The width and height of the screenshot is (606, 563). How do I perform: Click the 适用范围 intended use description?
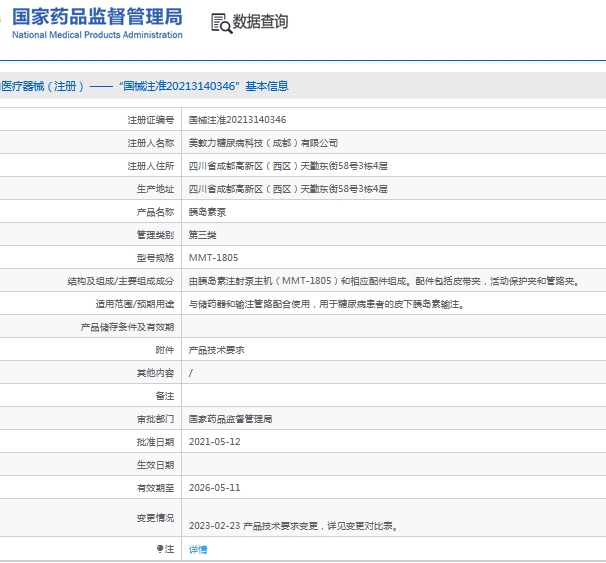(327, 304)
